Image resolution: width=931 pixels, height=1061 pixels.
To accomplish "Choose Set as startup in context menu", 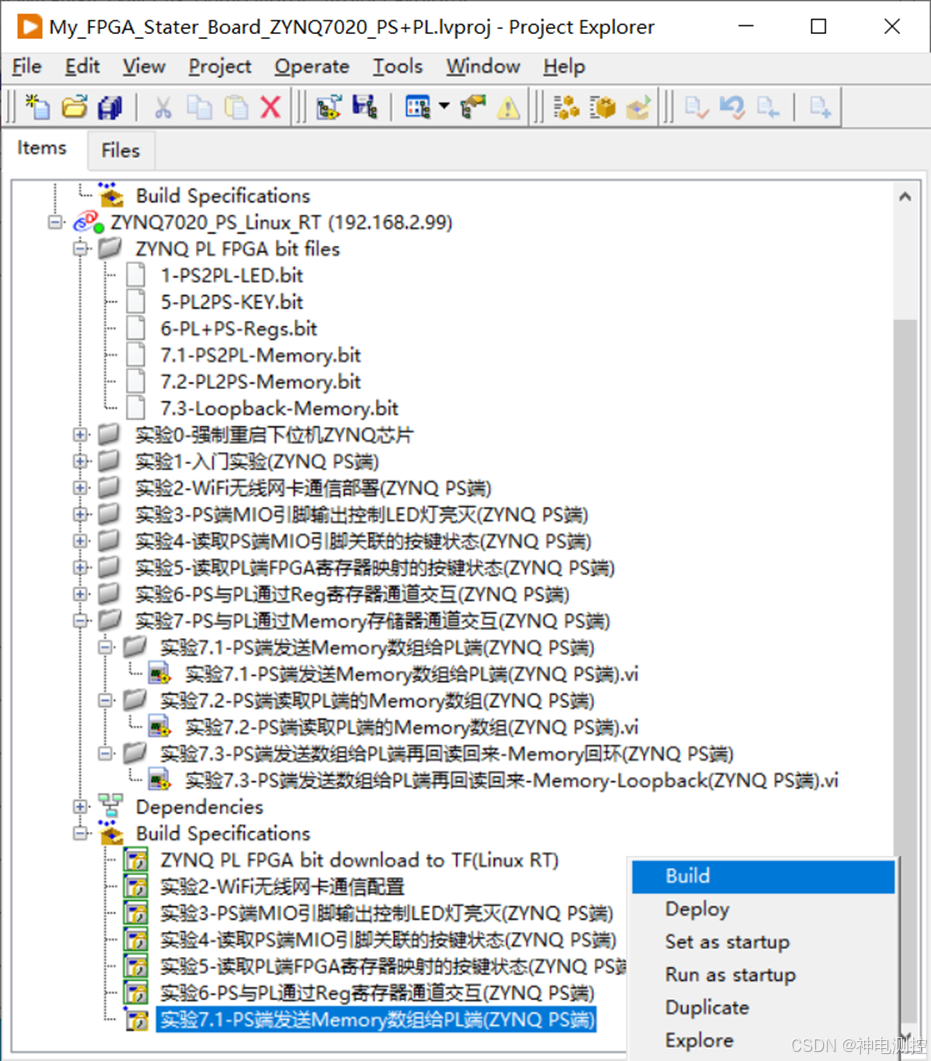I will (x=763, y=942).
